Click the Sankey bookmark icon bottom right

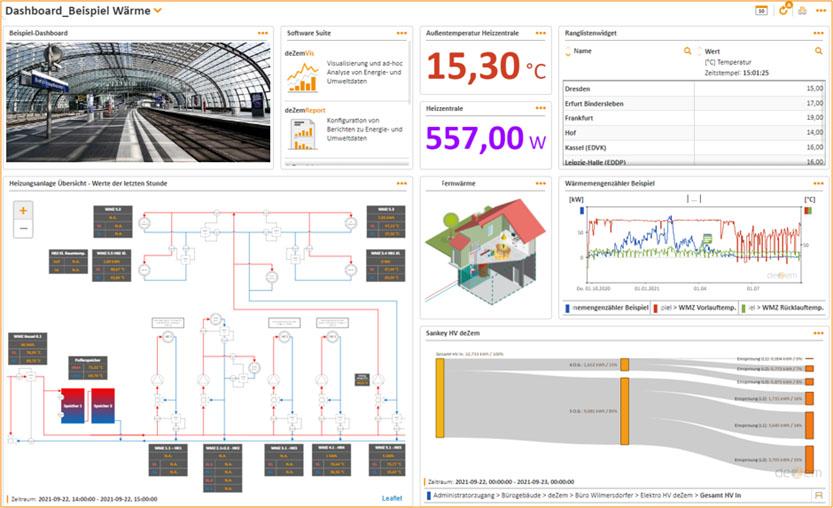click(819, 495)
